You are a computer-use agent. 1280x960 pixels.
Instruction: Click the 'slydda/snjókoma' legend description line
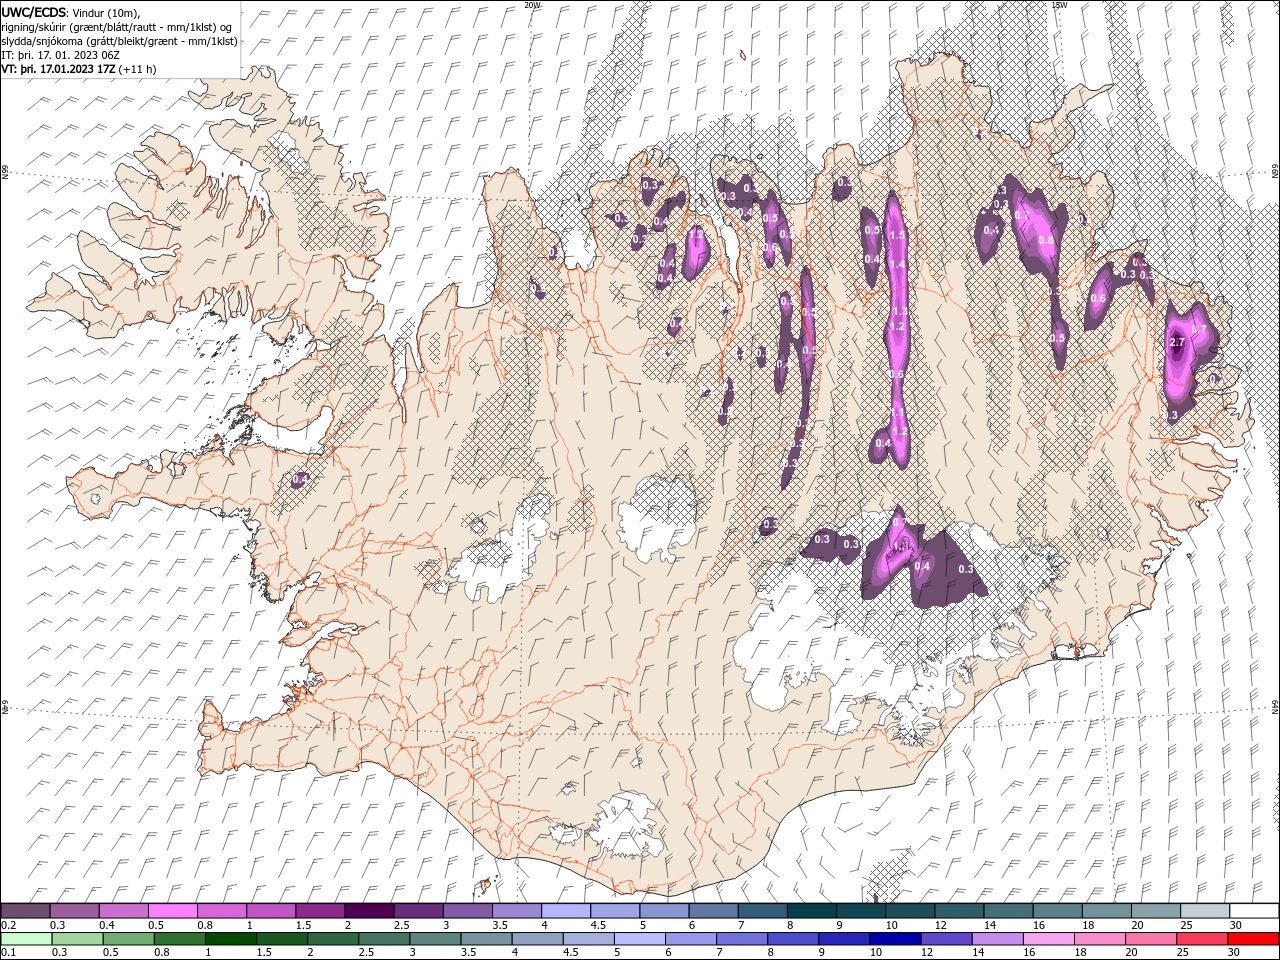point(119,41)
